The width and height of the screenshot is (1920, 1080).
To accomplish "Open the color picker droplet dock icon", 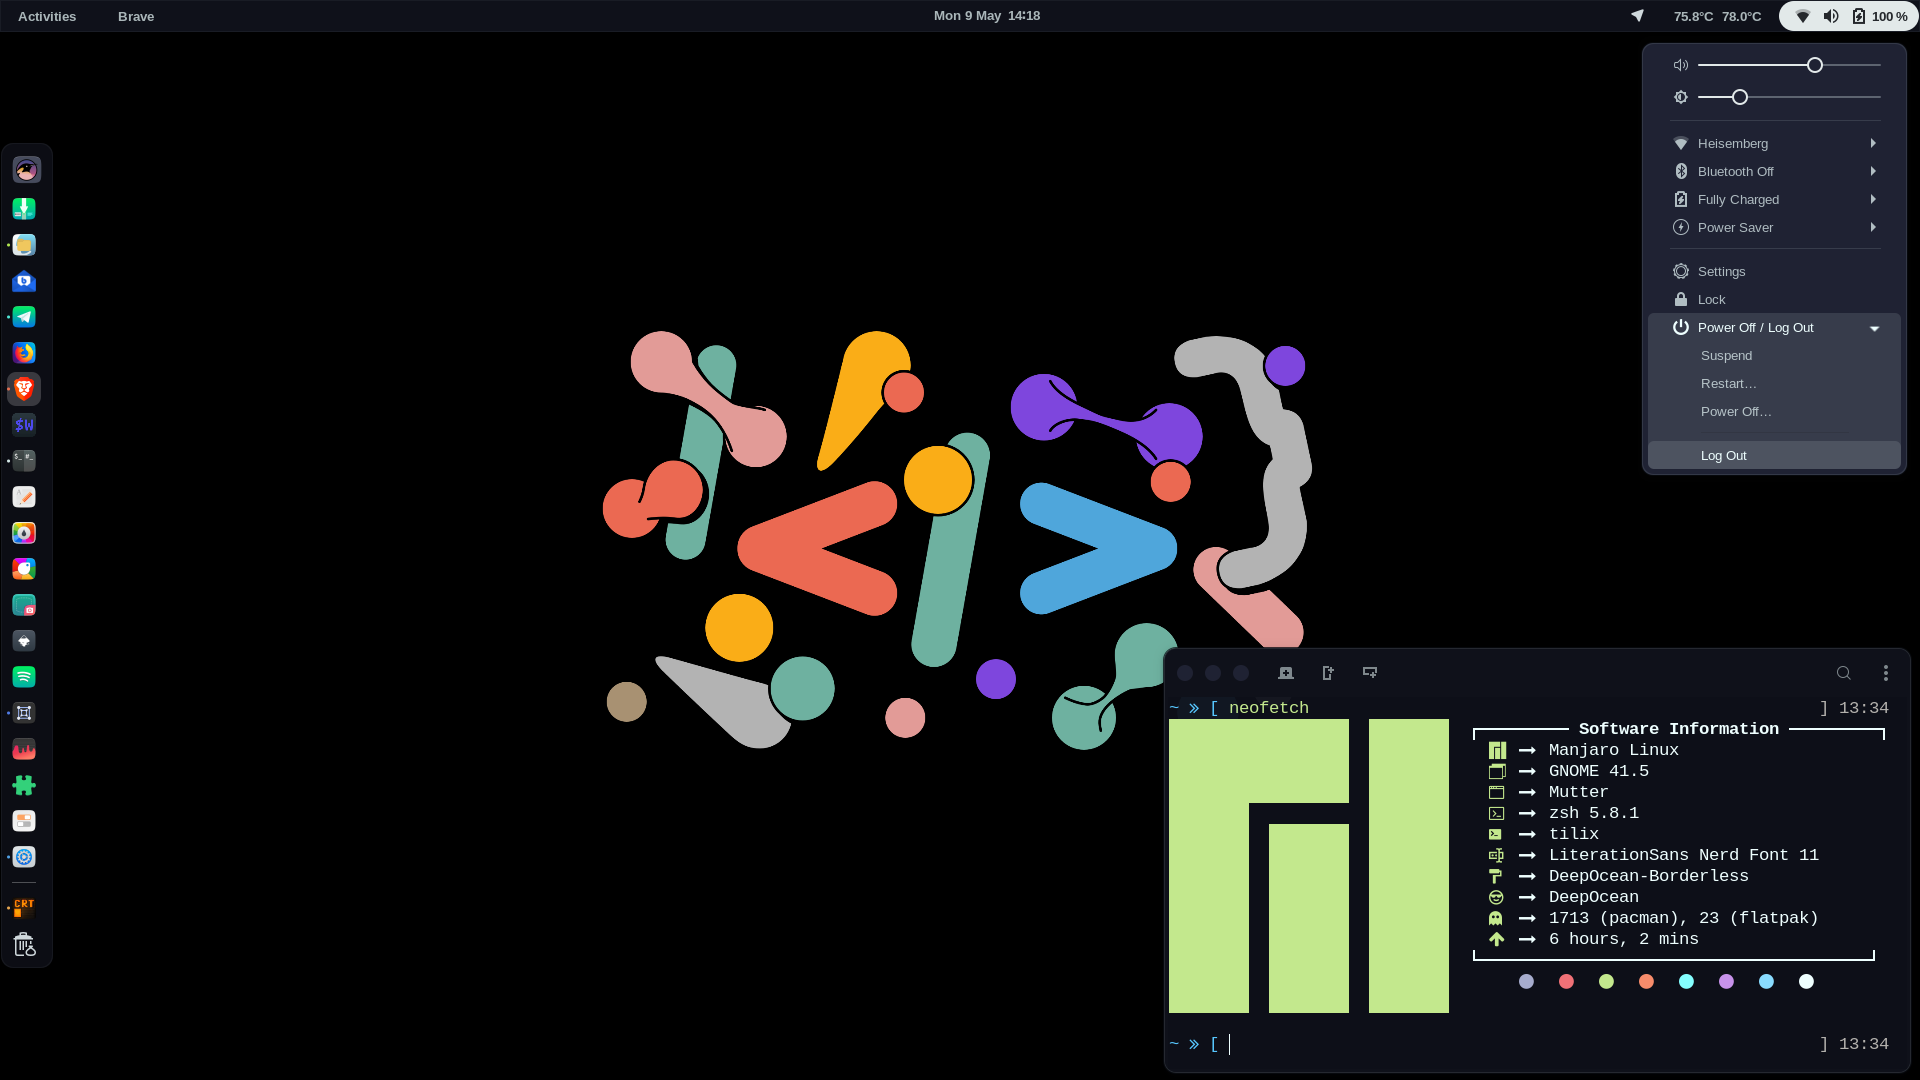I will [x=24, y=533].
